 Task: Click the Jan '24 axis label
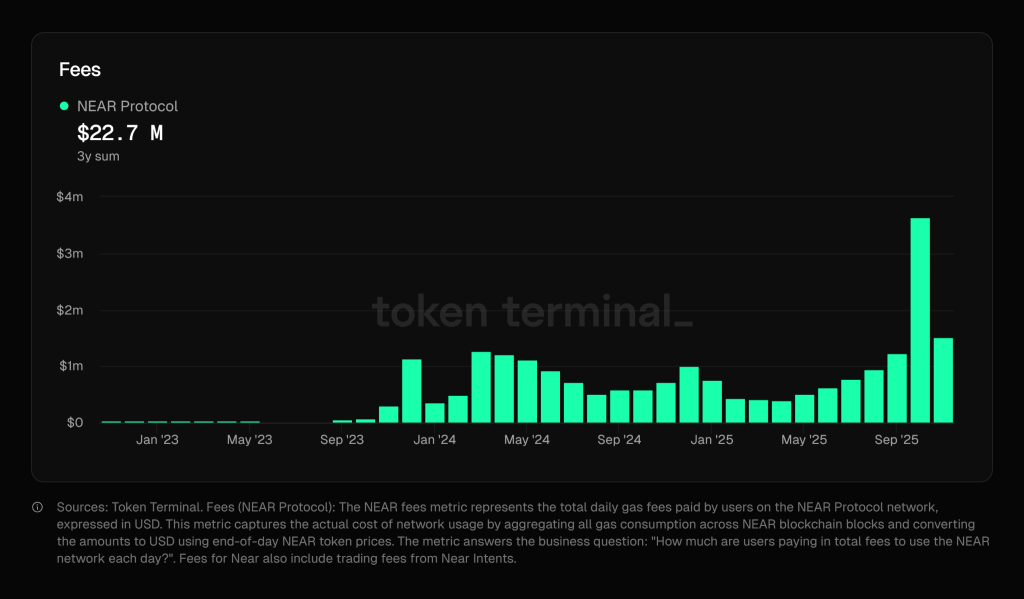[434, 438]
